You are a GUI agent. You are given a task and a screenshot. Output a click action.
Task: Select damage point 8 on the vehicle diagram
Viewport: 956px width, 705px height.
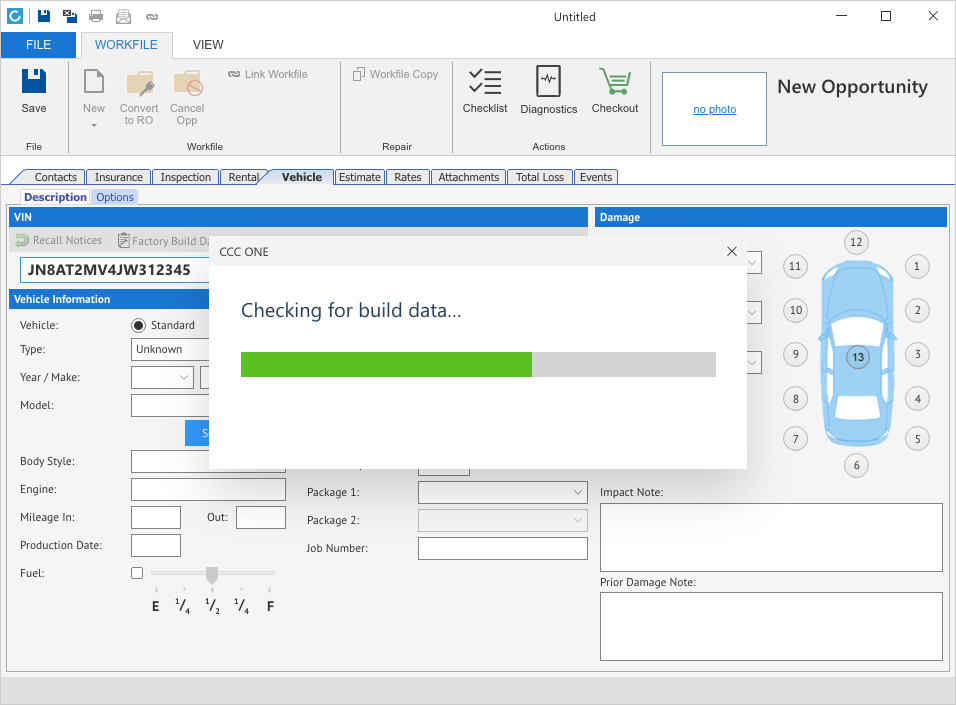tap(795, 399)
